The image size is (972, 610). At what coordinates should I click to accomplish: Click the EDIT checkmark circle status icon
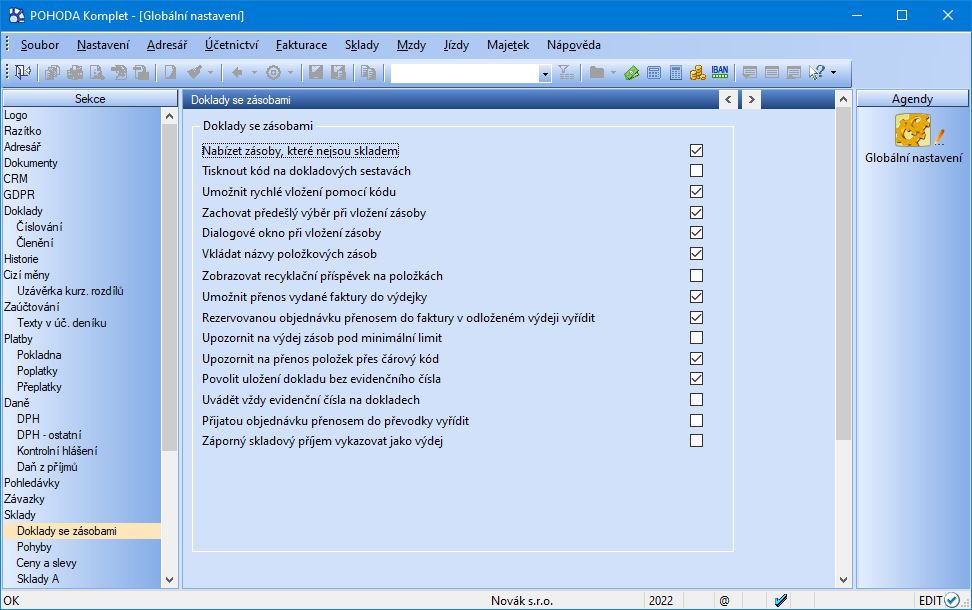[952, 600]
